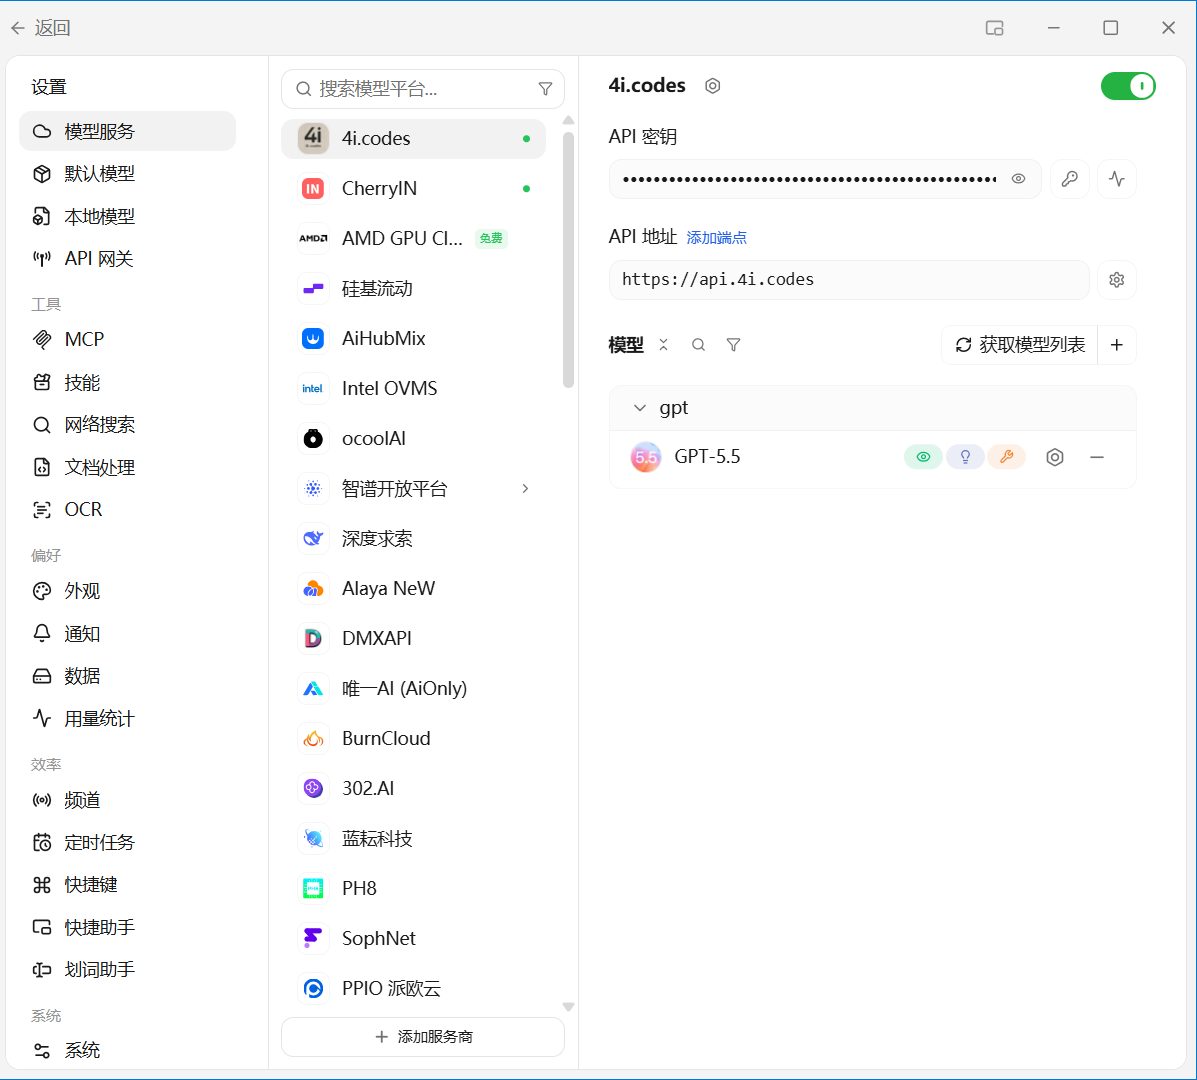Check API connection with pulse icon
Image resolution: width=1197 pixels, height=1080 pixels.
click(1117, 179)
